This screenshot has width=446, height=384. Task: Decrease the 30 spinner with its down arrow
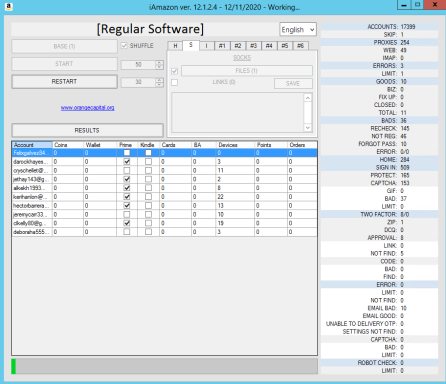(x=159, y=85)
